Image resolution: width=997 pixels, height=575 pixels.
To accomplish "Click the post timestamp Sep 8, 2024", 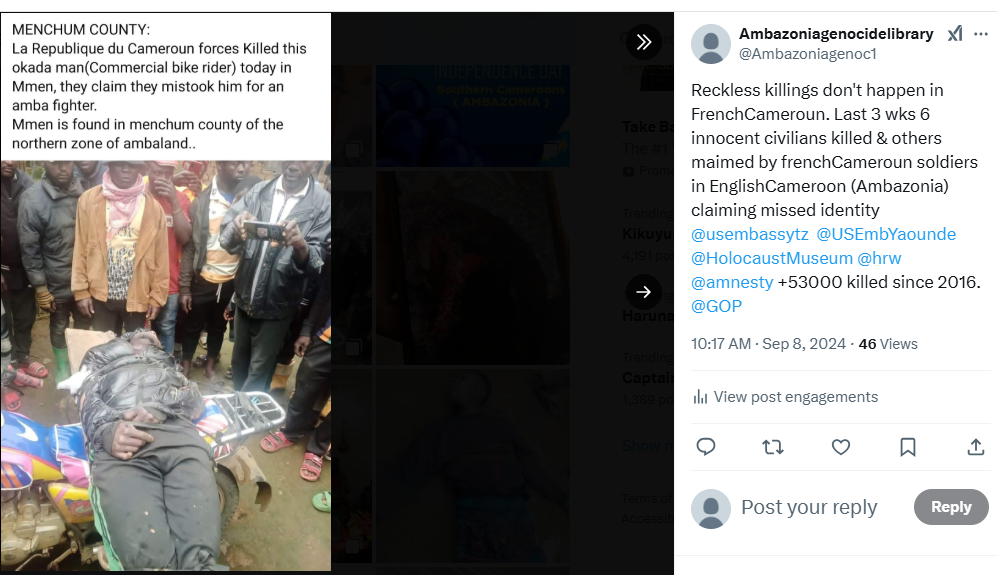I will coord(805,344).
